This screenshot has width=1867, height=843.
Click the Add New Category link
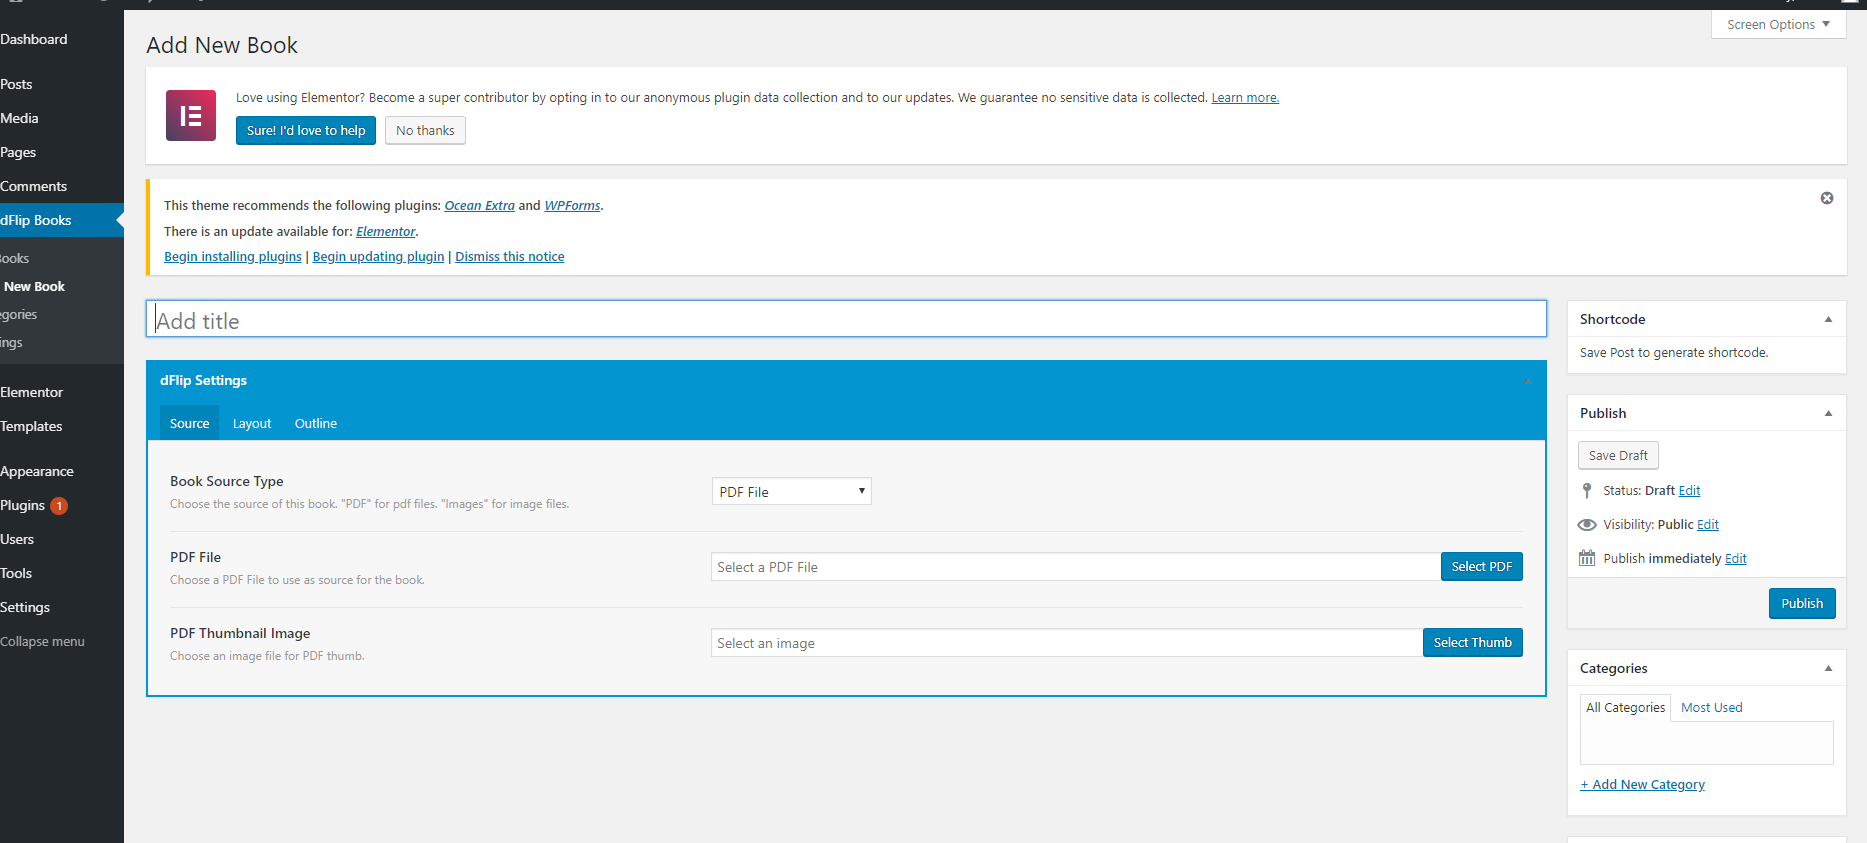(1642, 784)
